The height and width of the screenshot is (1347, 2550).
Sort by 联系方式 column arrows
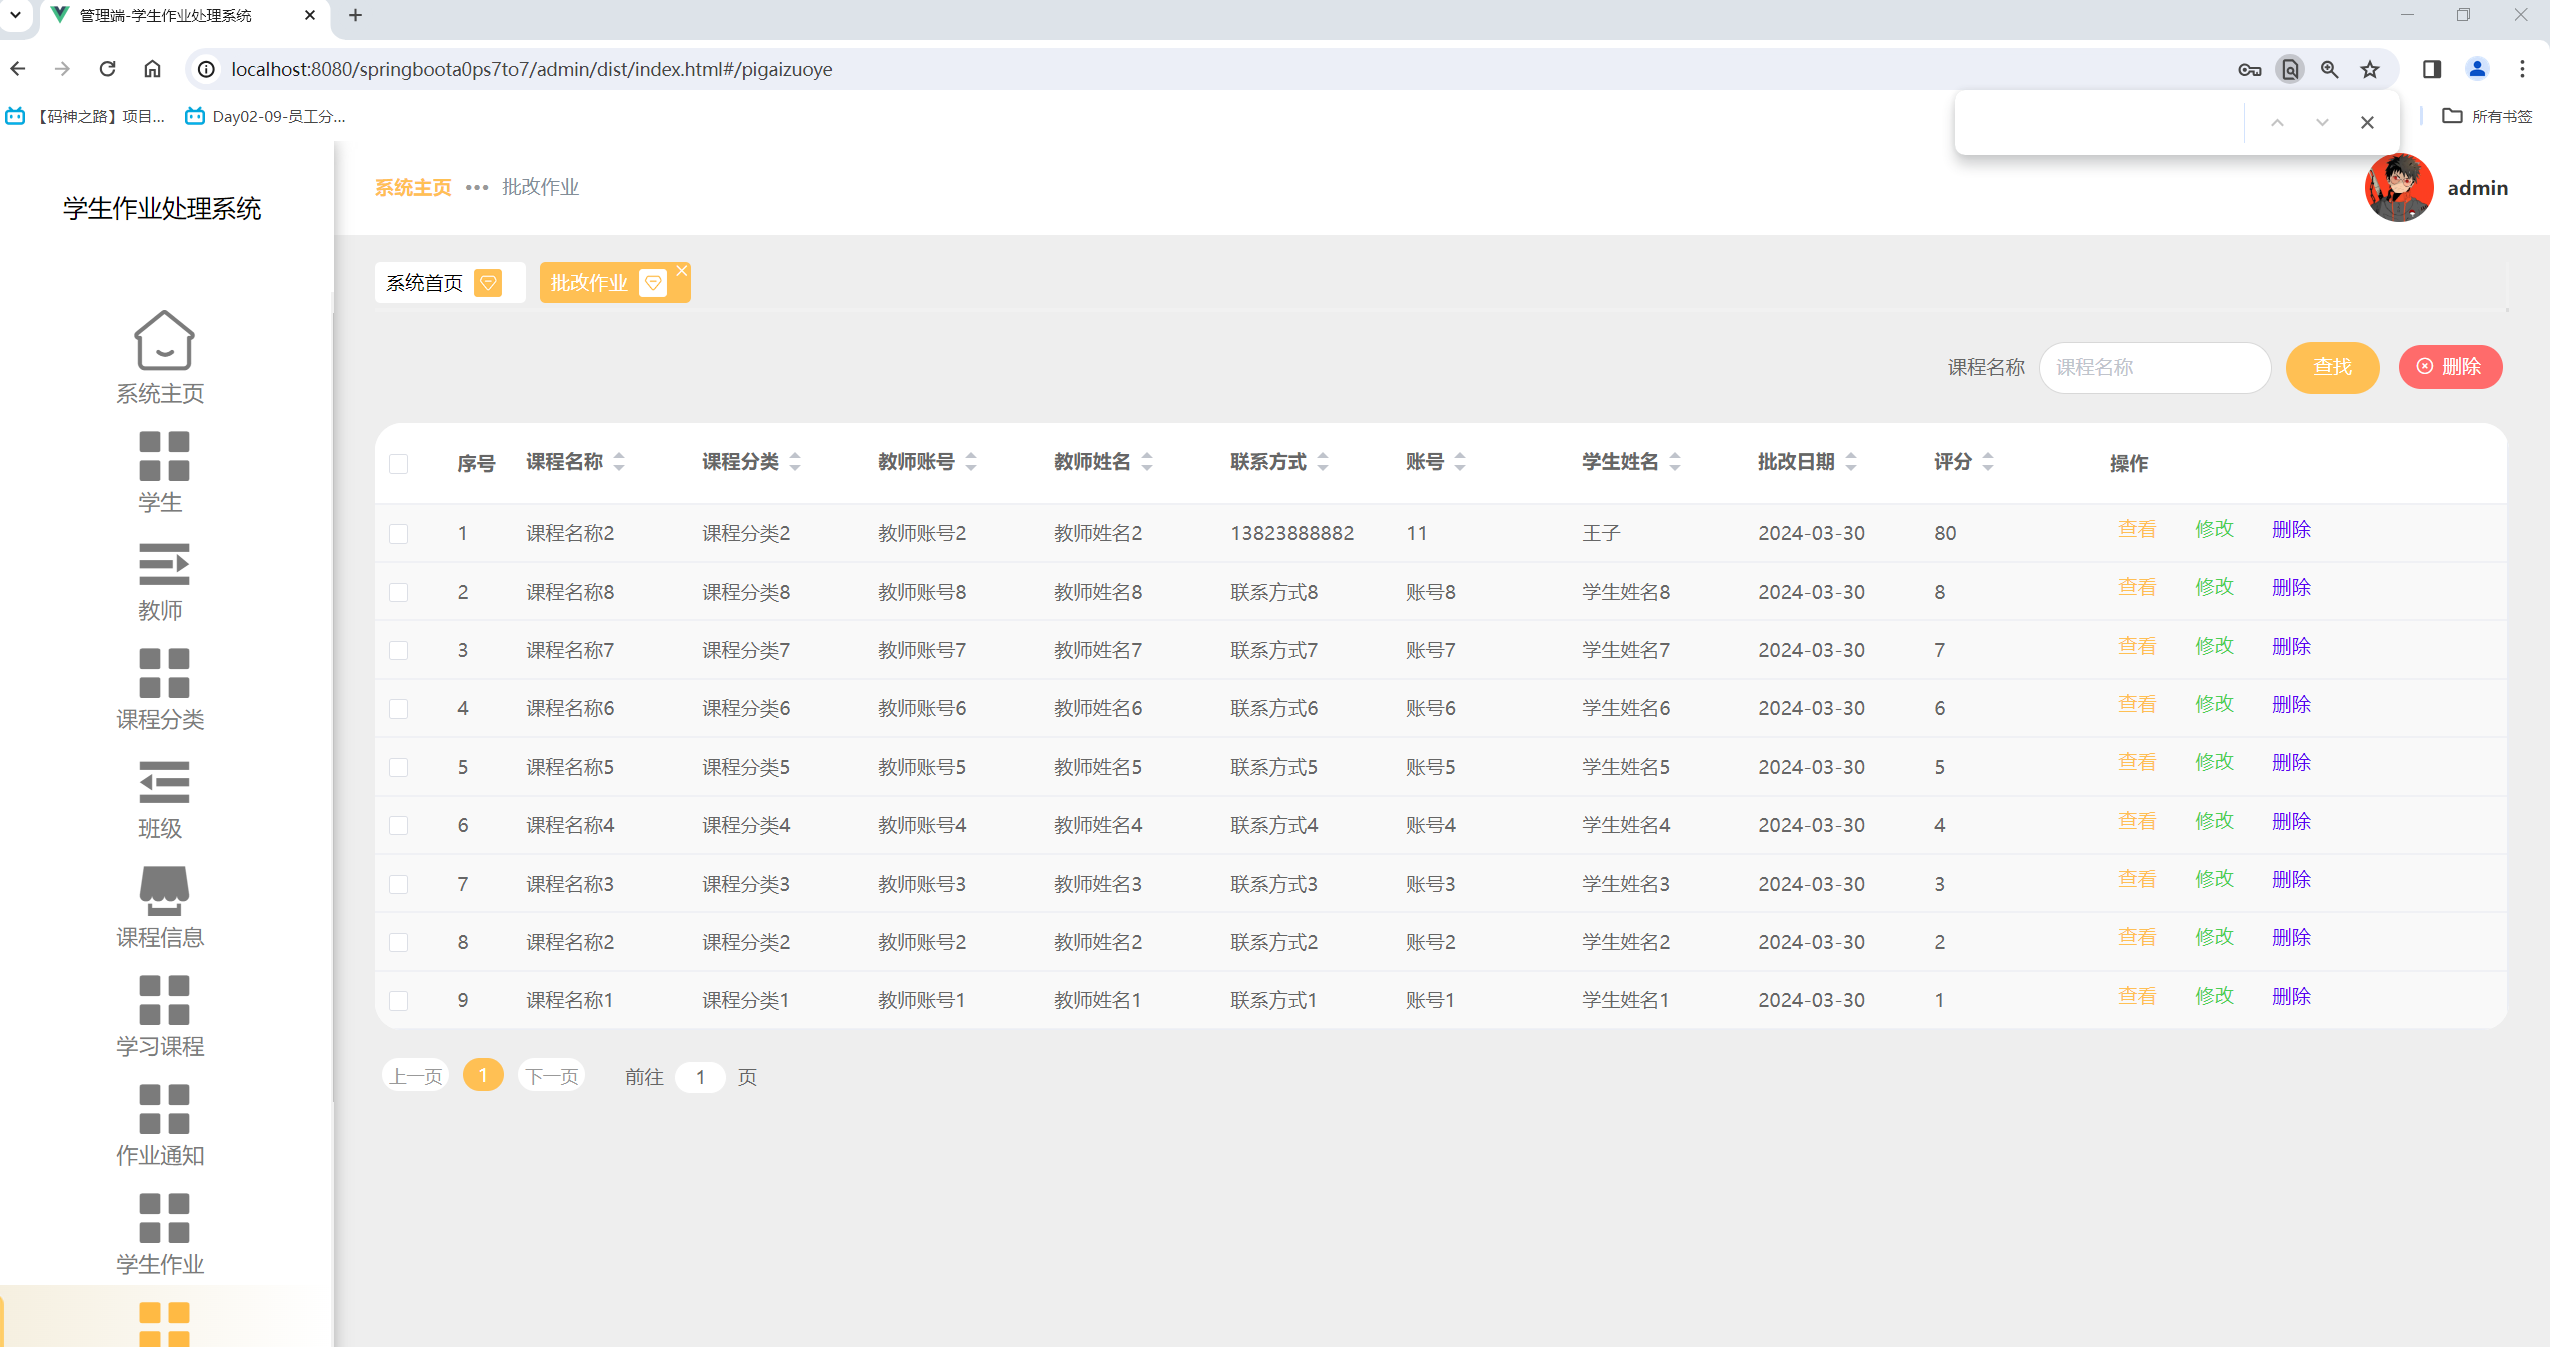pyautogui.click(x=1323, y=462)
